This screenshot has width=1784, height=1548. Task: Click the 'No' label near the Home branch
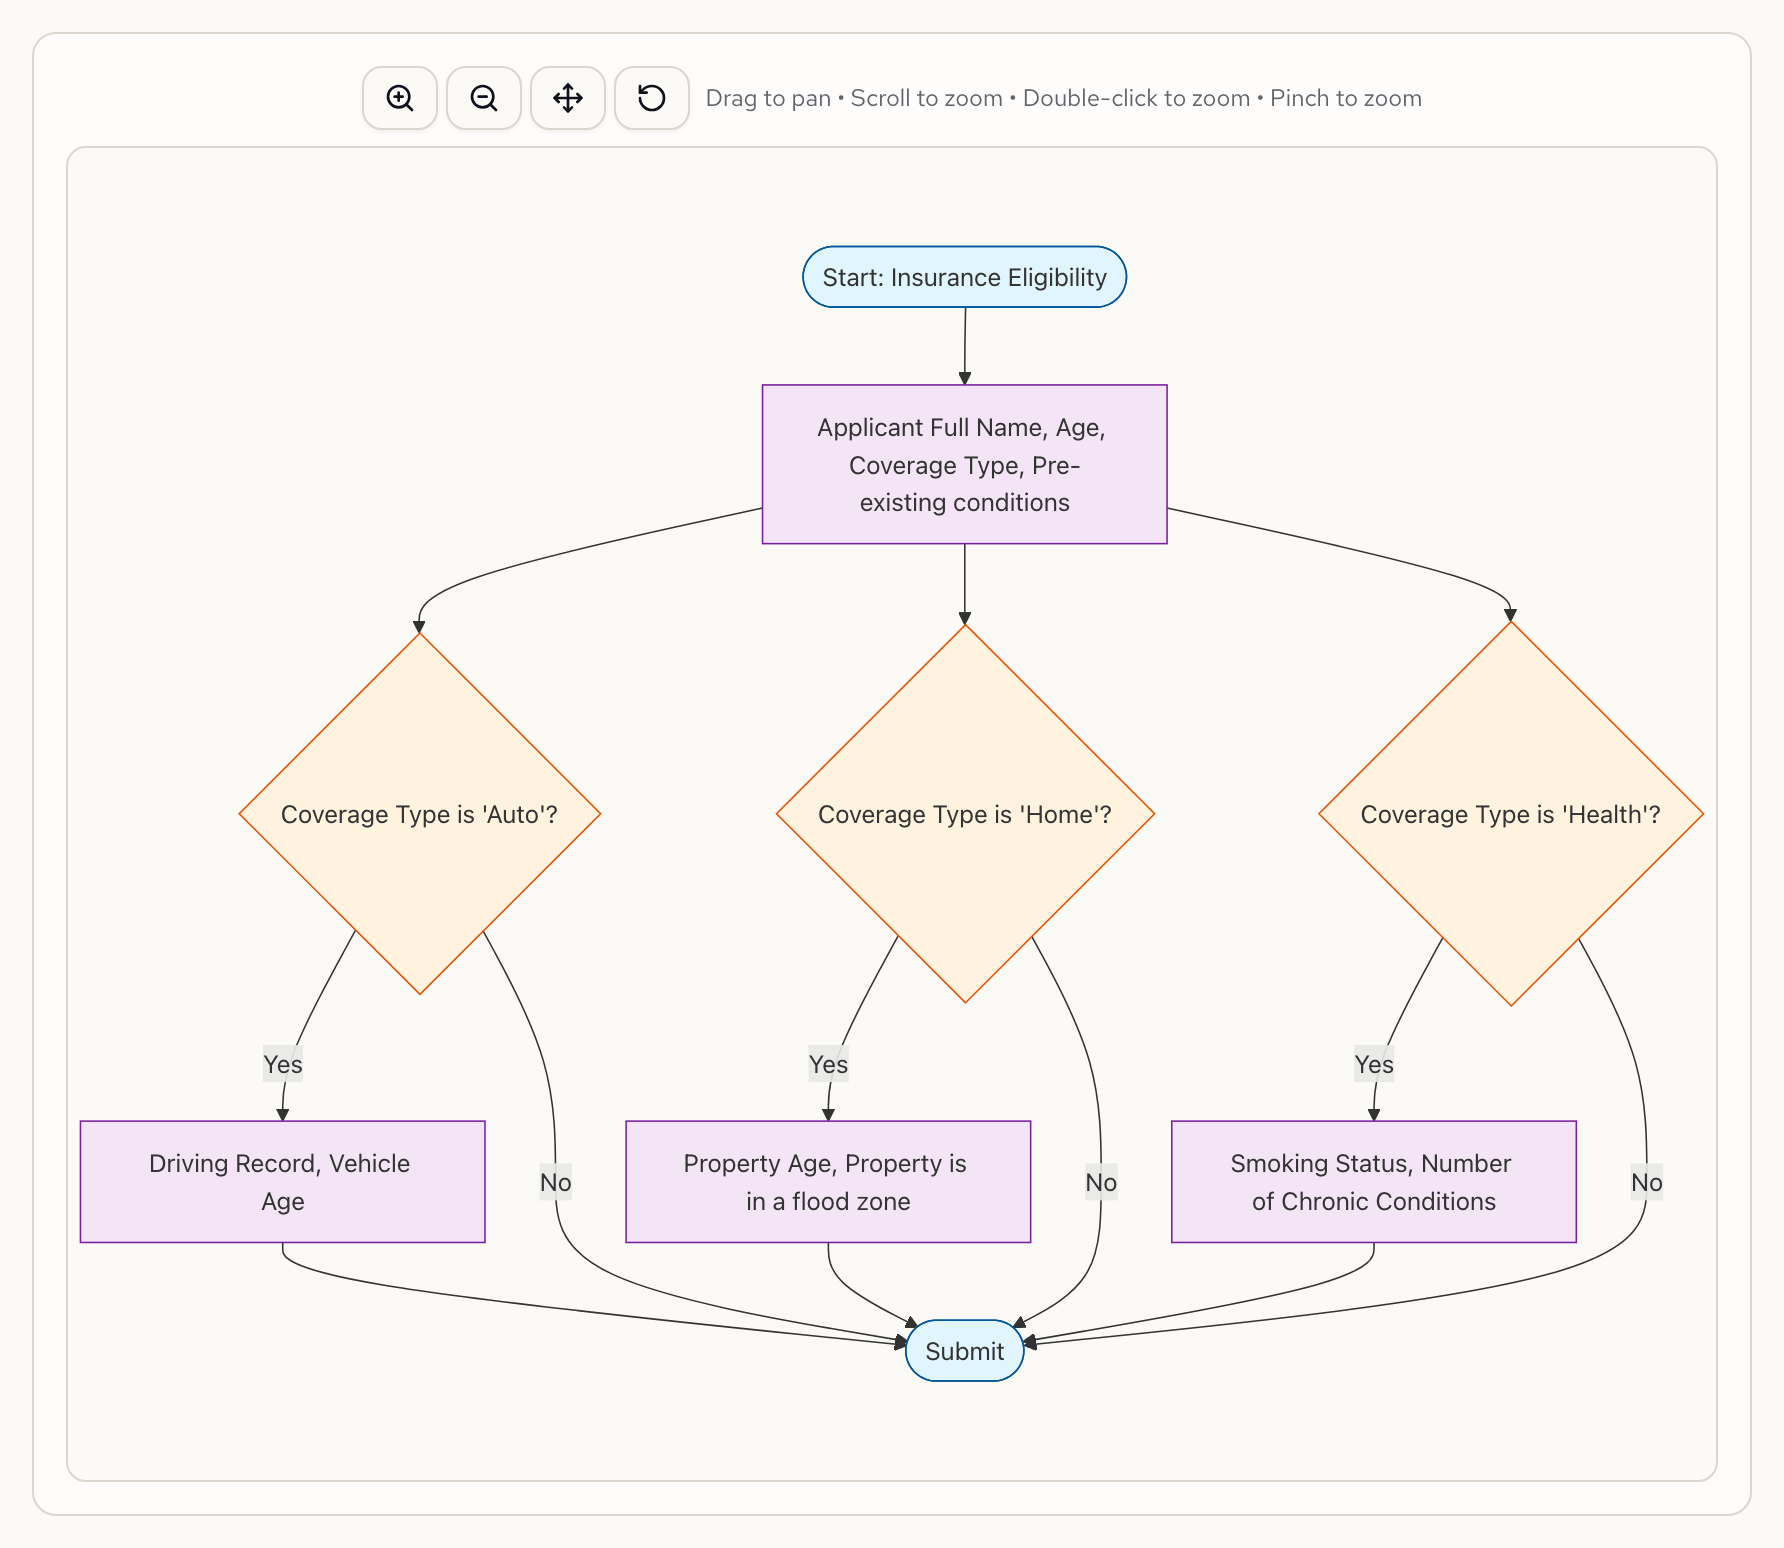(x=1100, y=1182)
